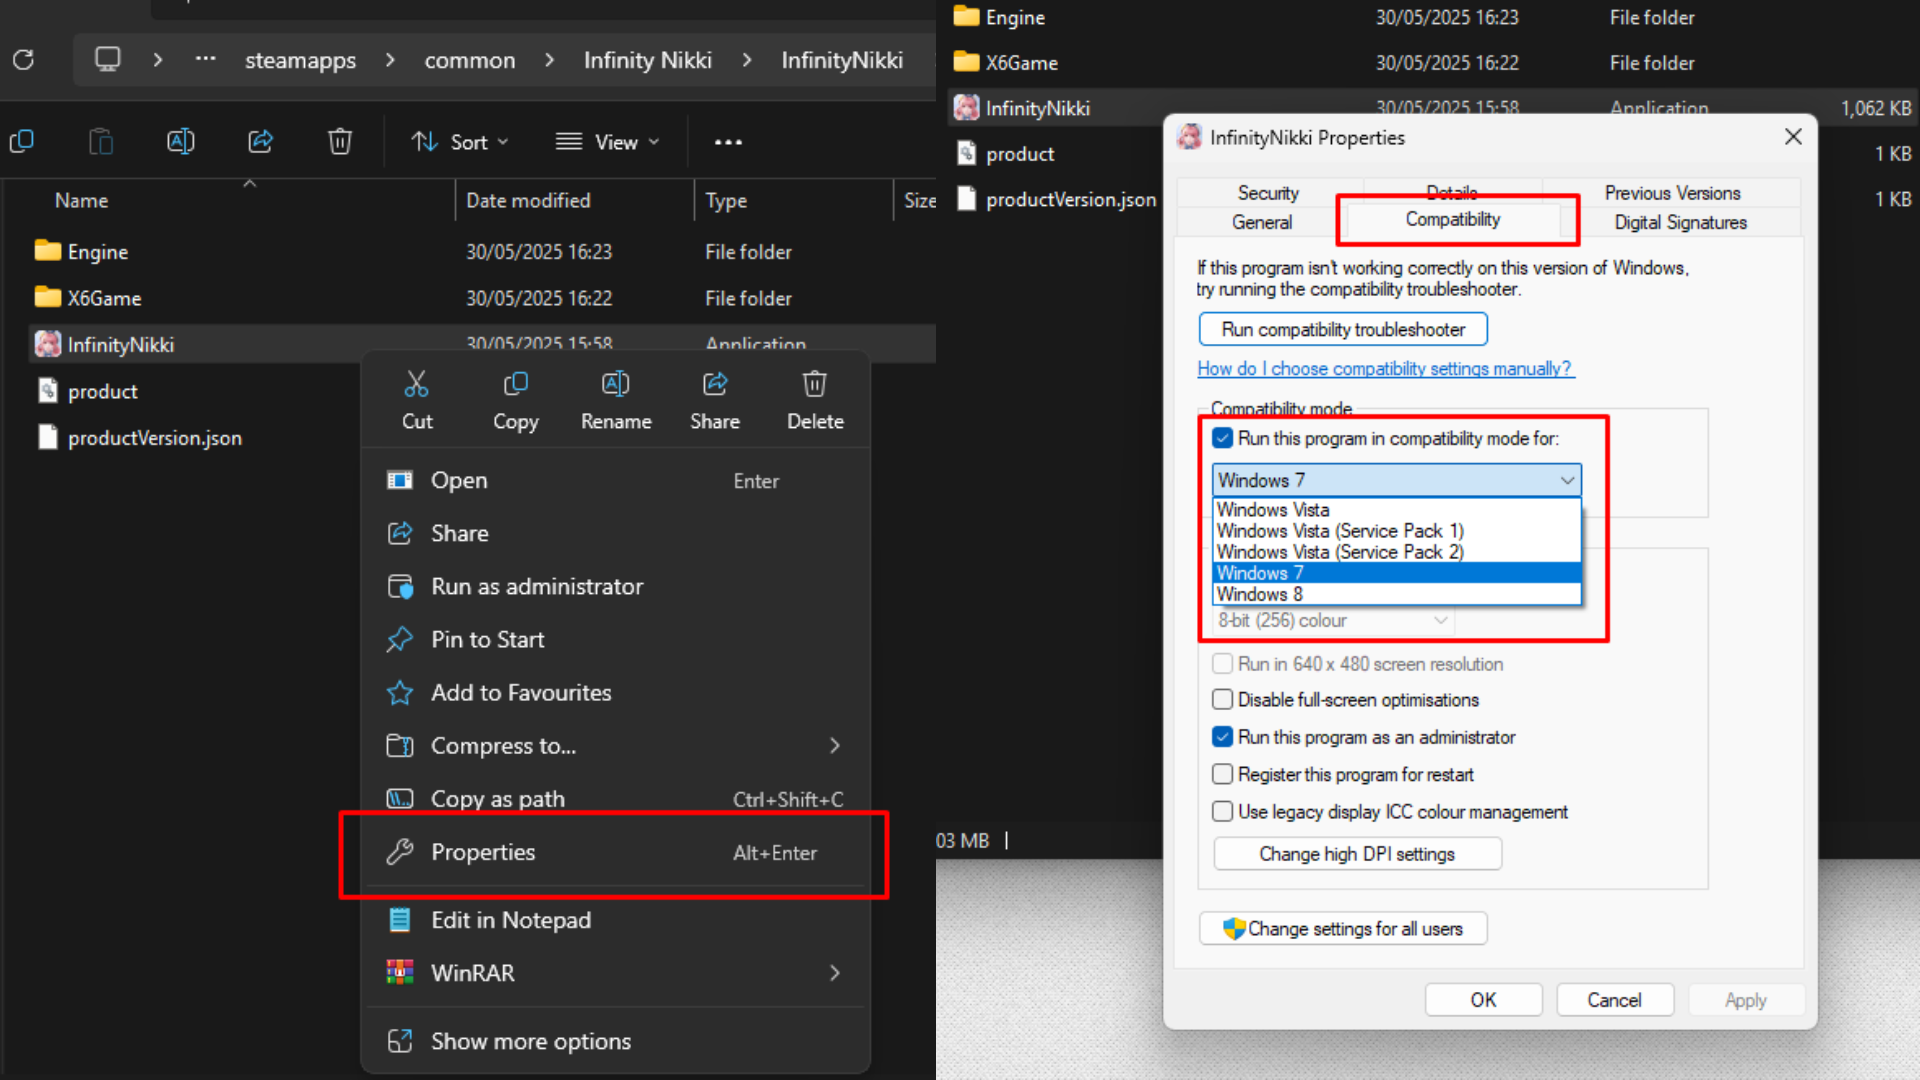Open the See more three-dots menu
This screenshot has width=1920, height=1080.
pos(728,142)
